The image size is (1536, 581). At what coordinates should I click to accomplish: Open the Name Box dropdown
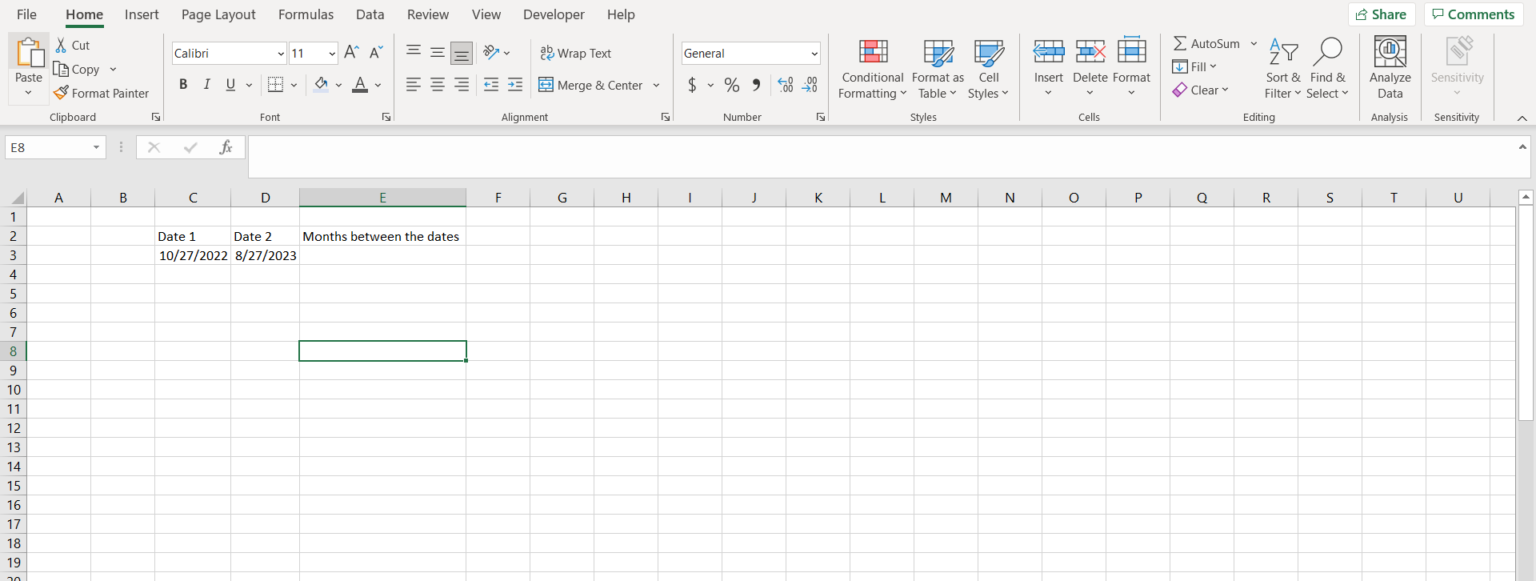97,147
